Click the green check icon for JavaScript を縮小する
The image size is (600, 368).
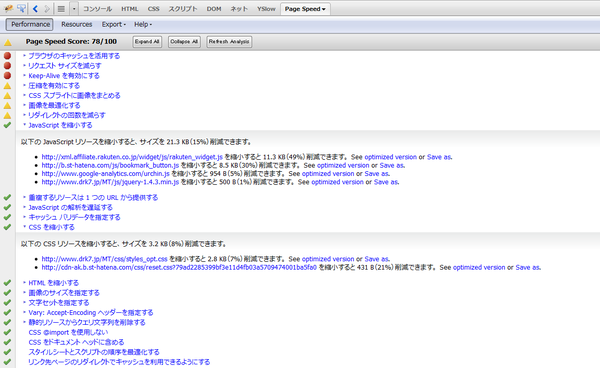click(7, 125)
